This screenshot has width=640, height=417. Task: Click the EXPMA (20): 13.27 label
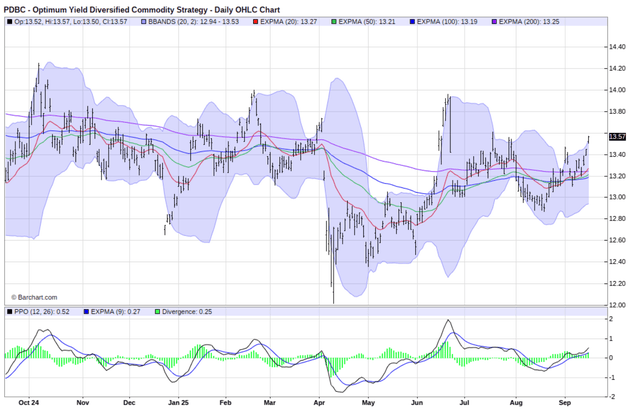(x=289, y=22)
